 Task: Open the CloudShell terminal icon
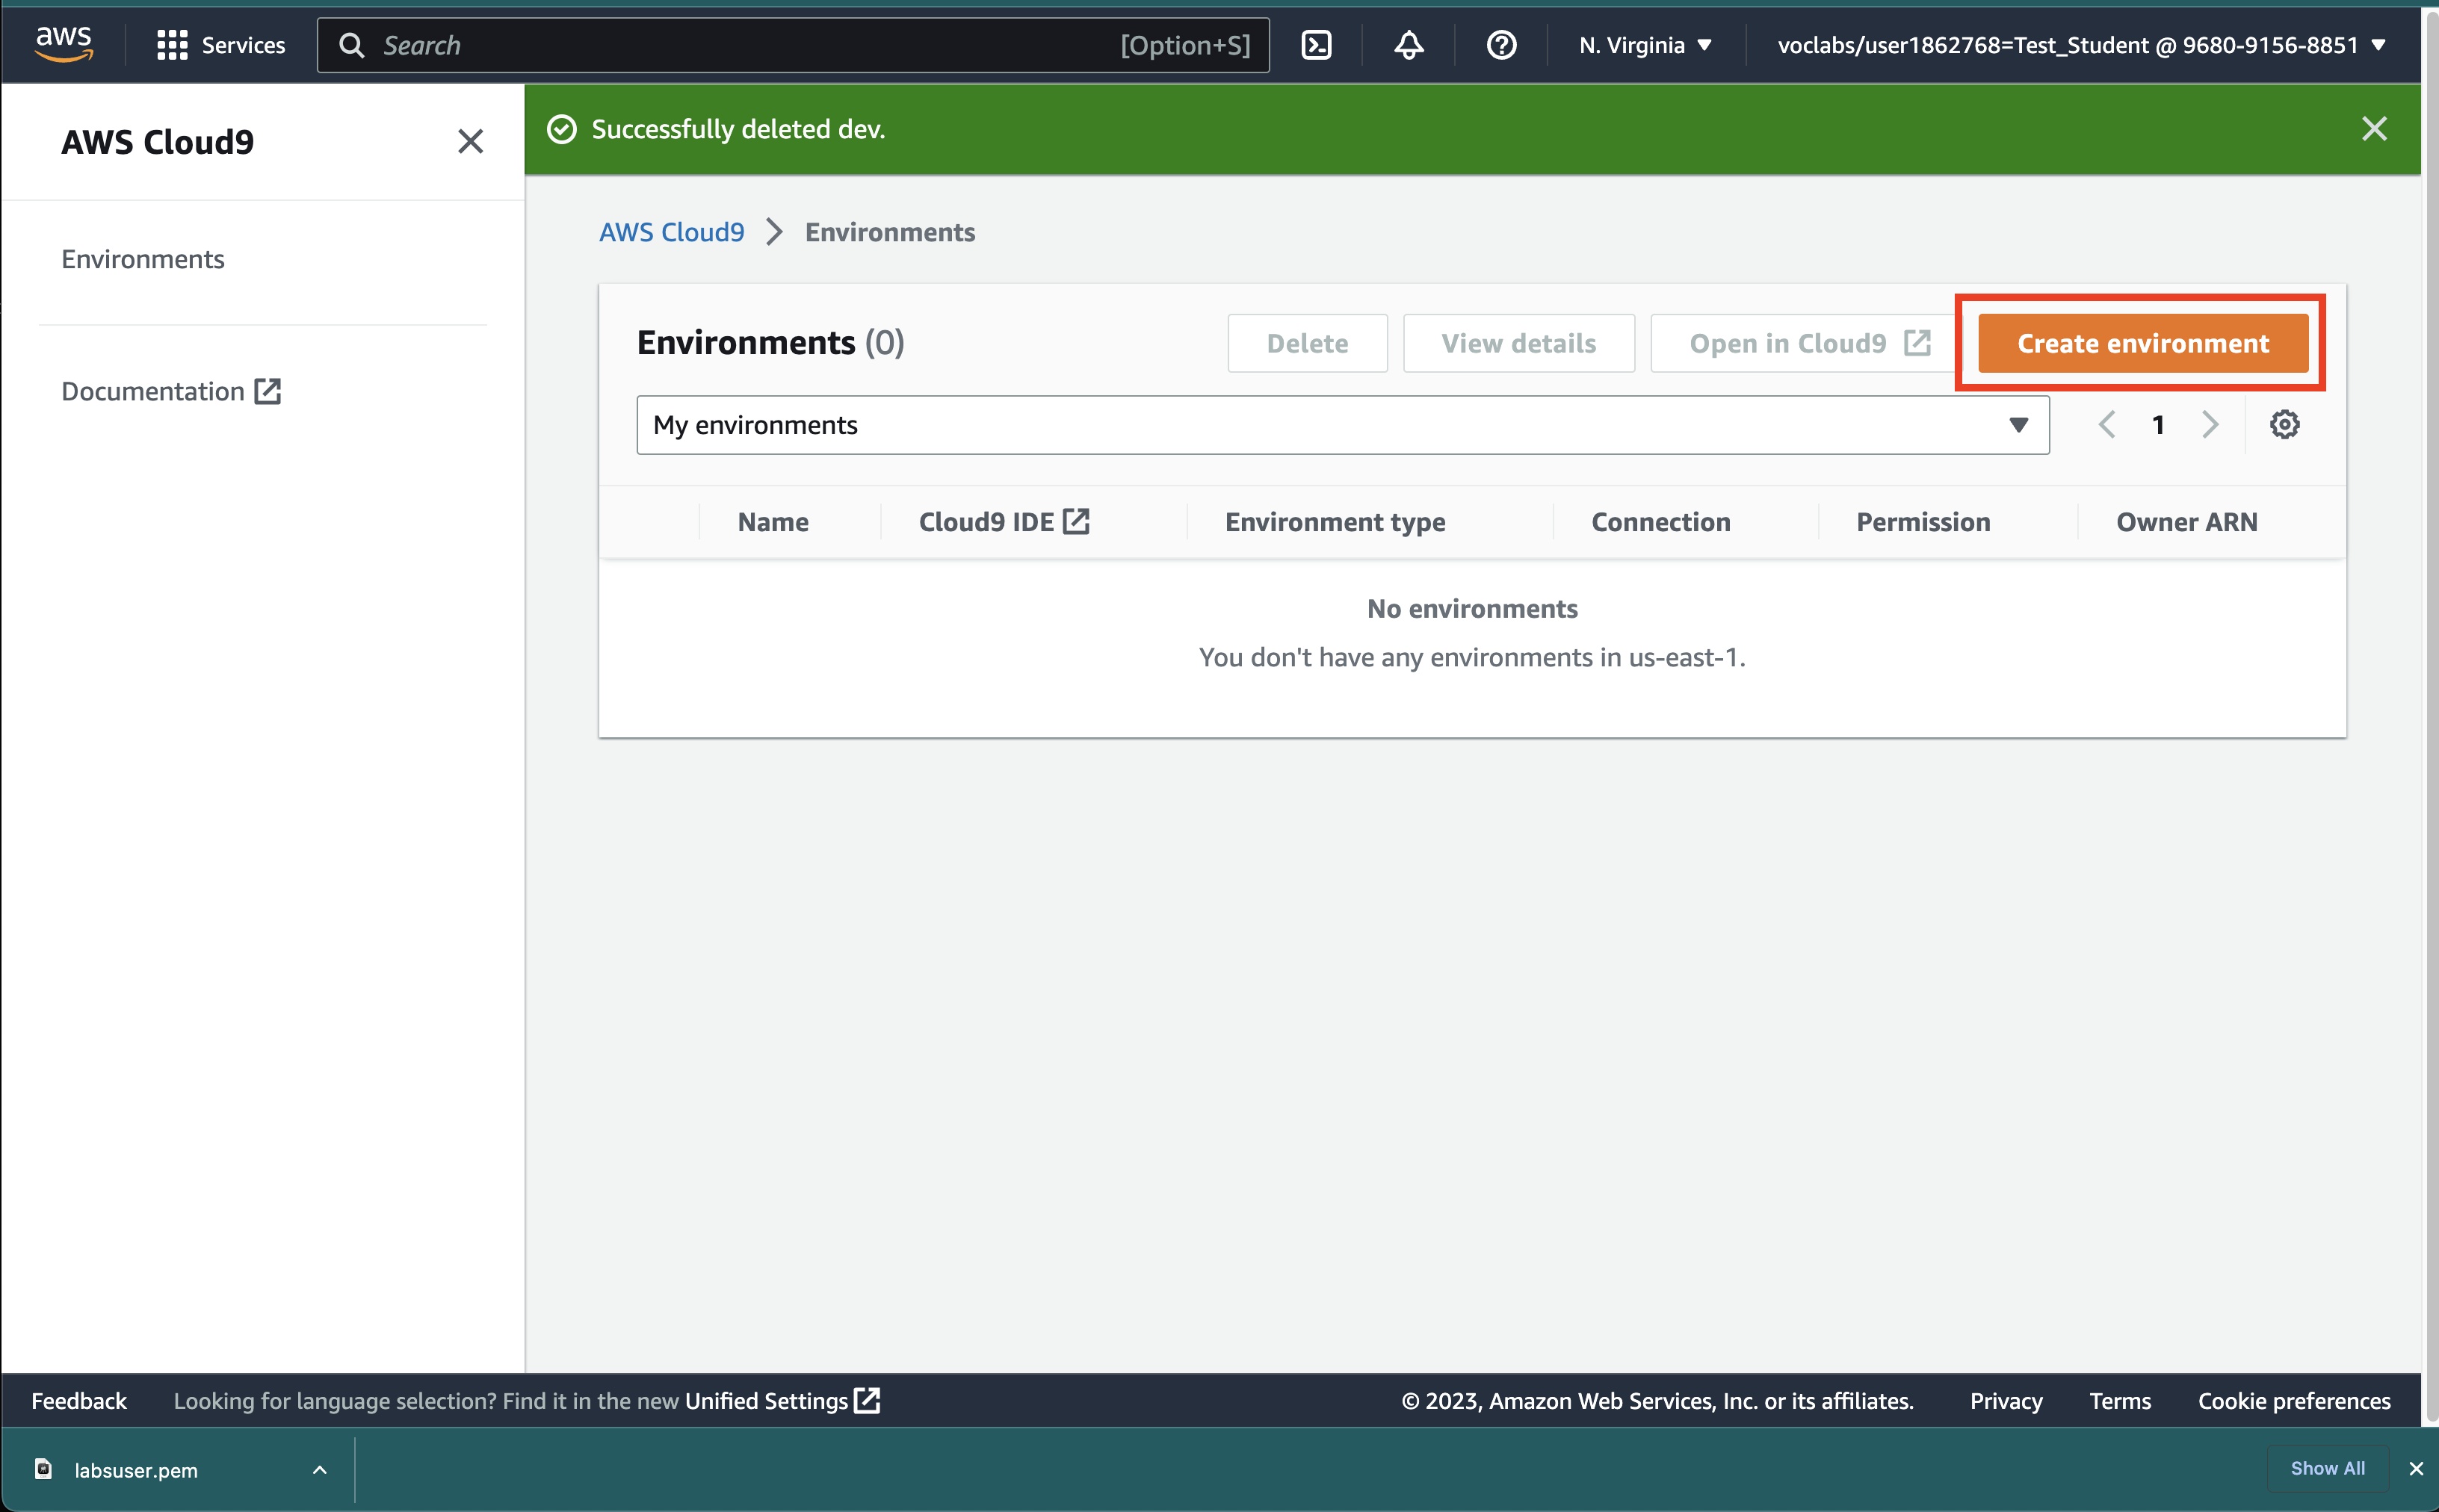point(1316,45)
